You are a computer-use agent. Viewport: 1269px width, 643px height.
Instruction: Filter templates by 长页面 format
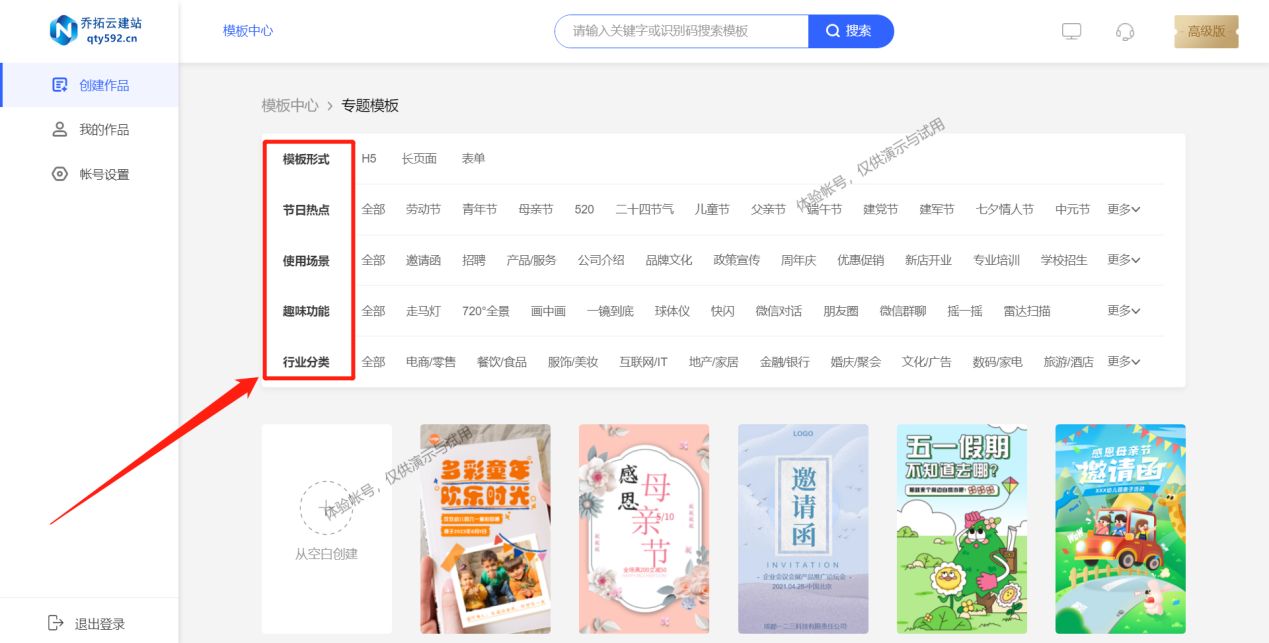419,159
